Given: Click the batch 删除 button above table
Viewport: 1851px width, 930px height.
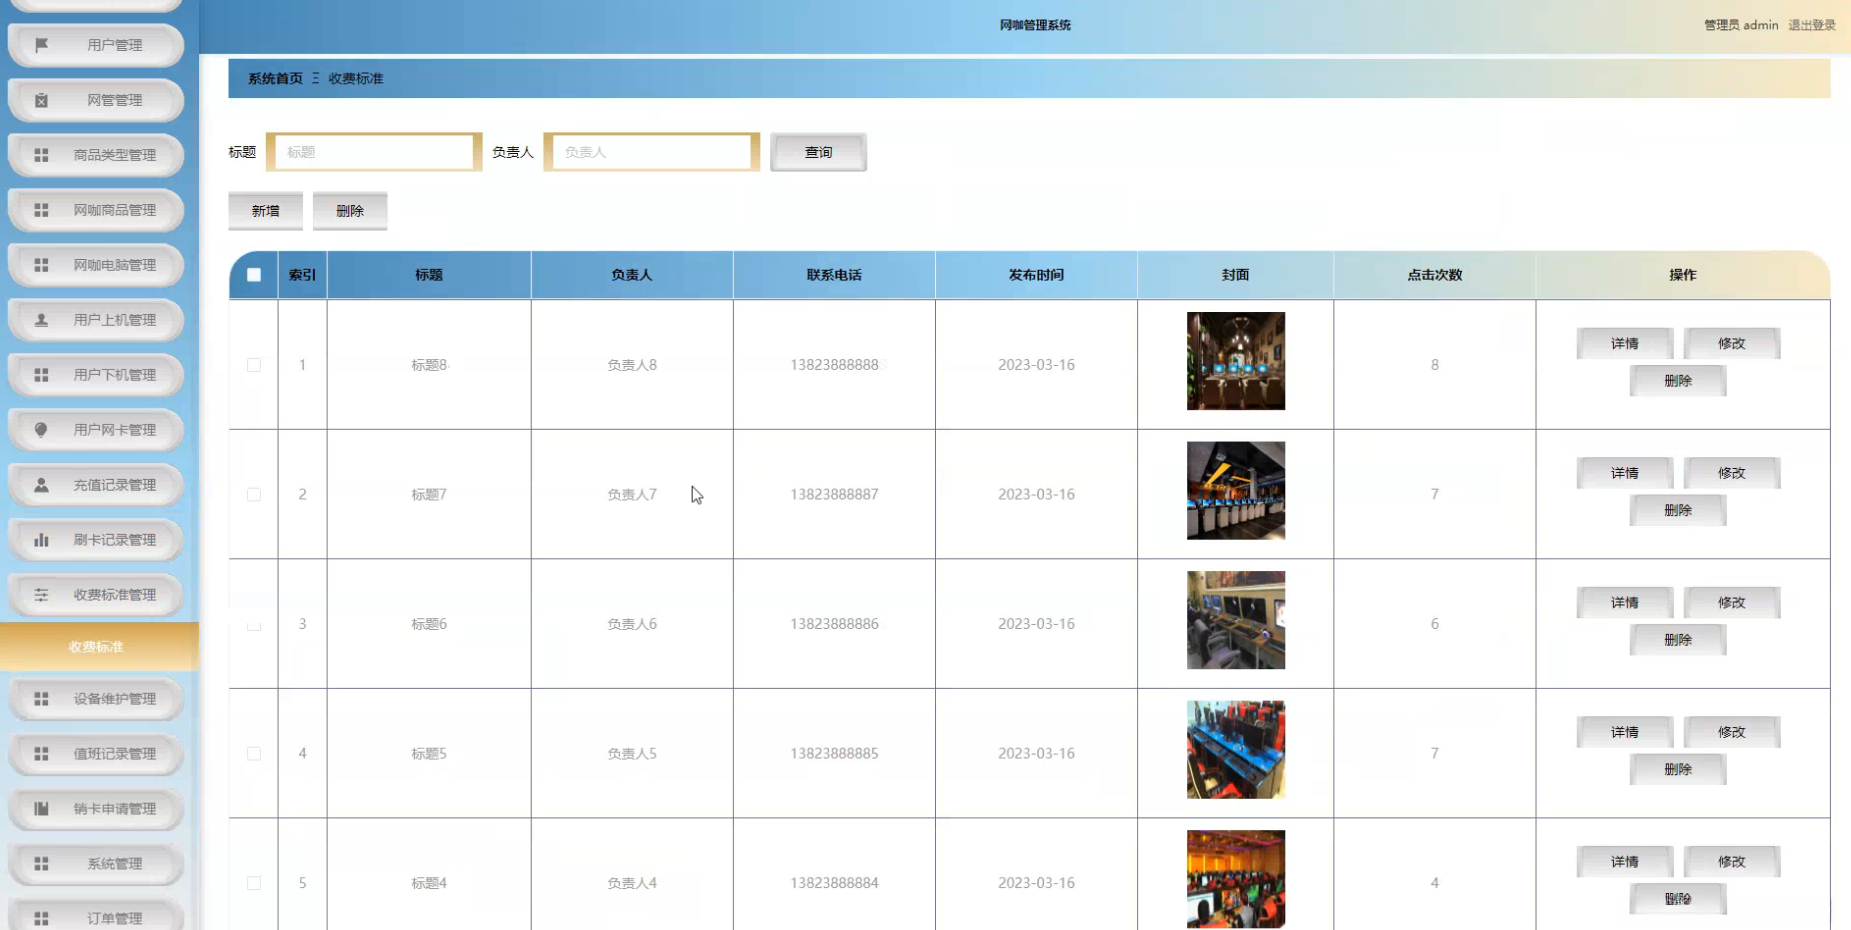Looking at the screenshot, I should [x=350, y=211].
